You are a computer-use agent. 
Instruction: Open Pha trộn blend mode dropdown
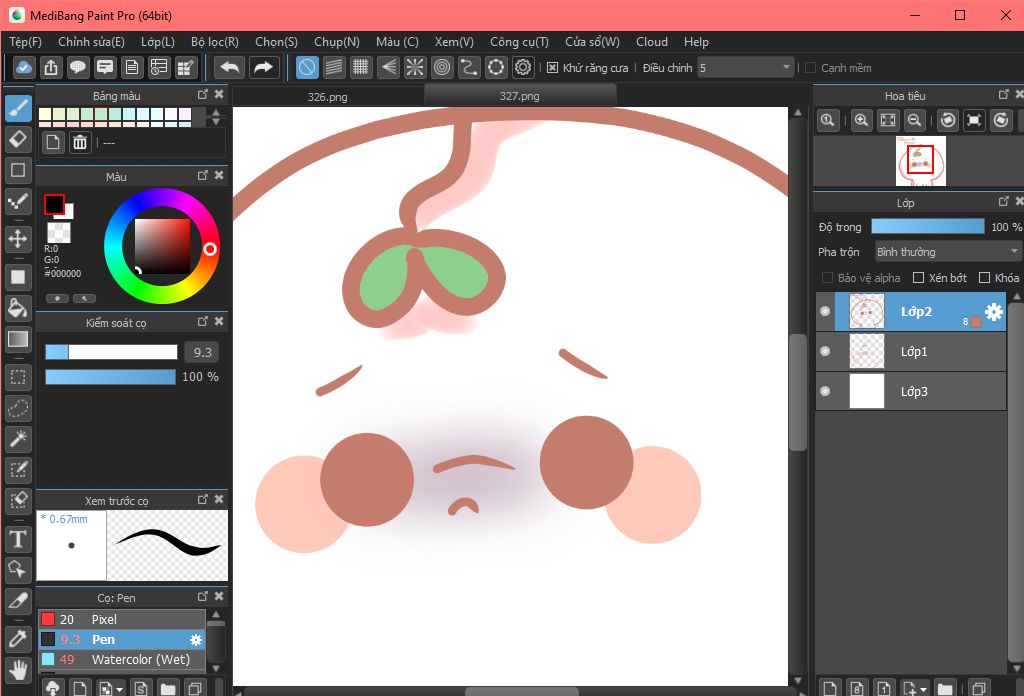coord(948,252)
